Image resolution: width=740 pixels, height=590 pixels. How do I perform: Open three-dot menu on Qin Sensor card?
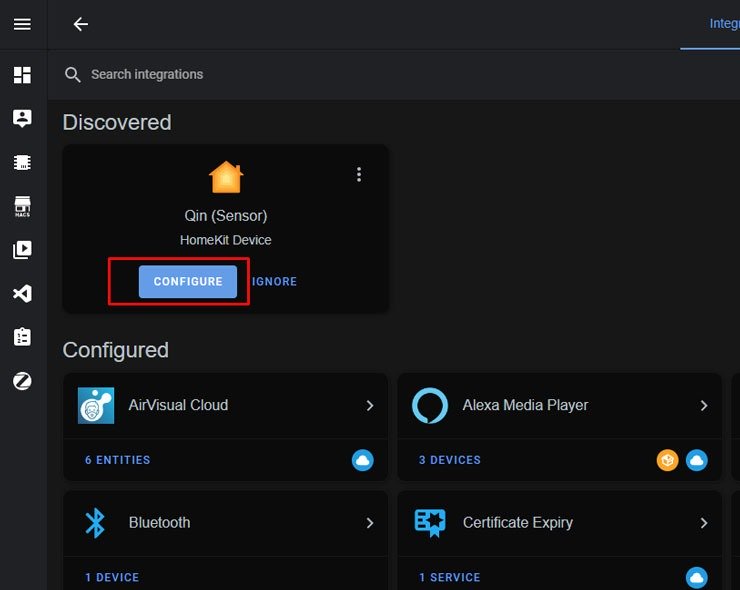click(359, 174)
